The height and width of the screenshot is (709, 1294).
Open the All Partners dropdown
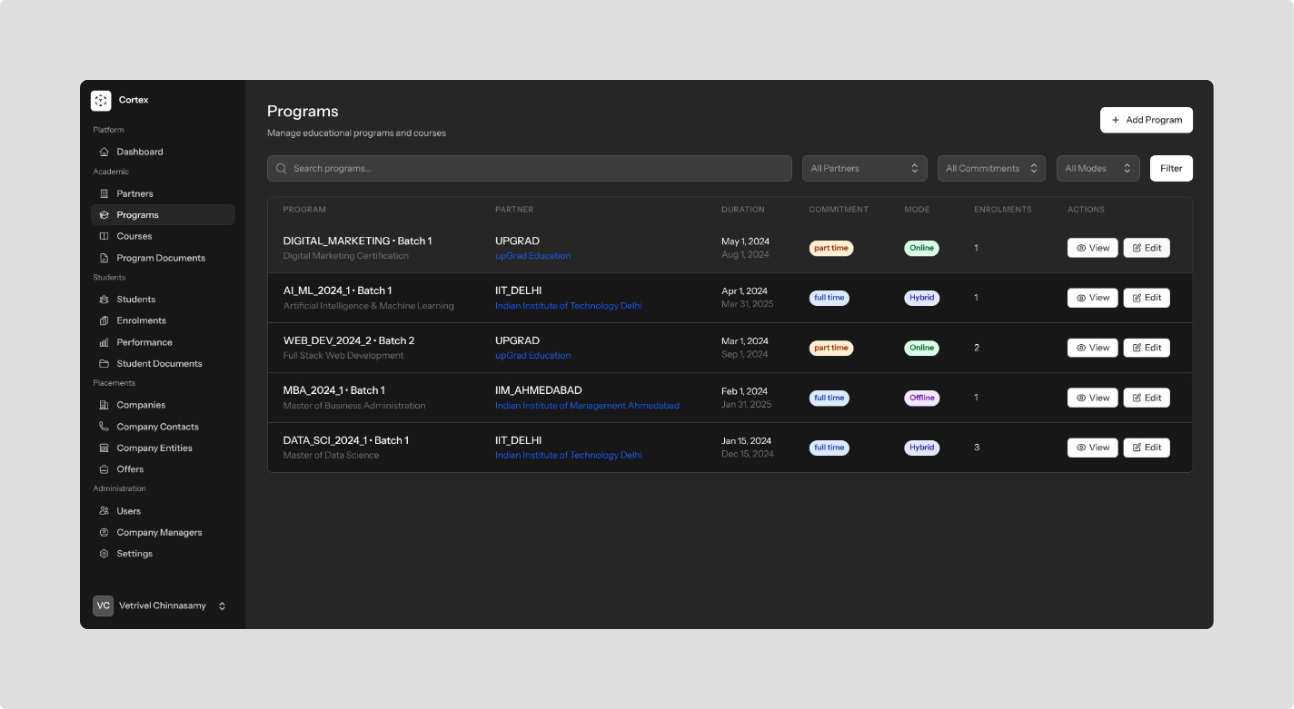click(865, 168)
